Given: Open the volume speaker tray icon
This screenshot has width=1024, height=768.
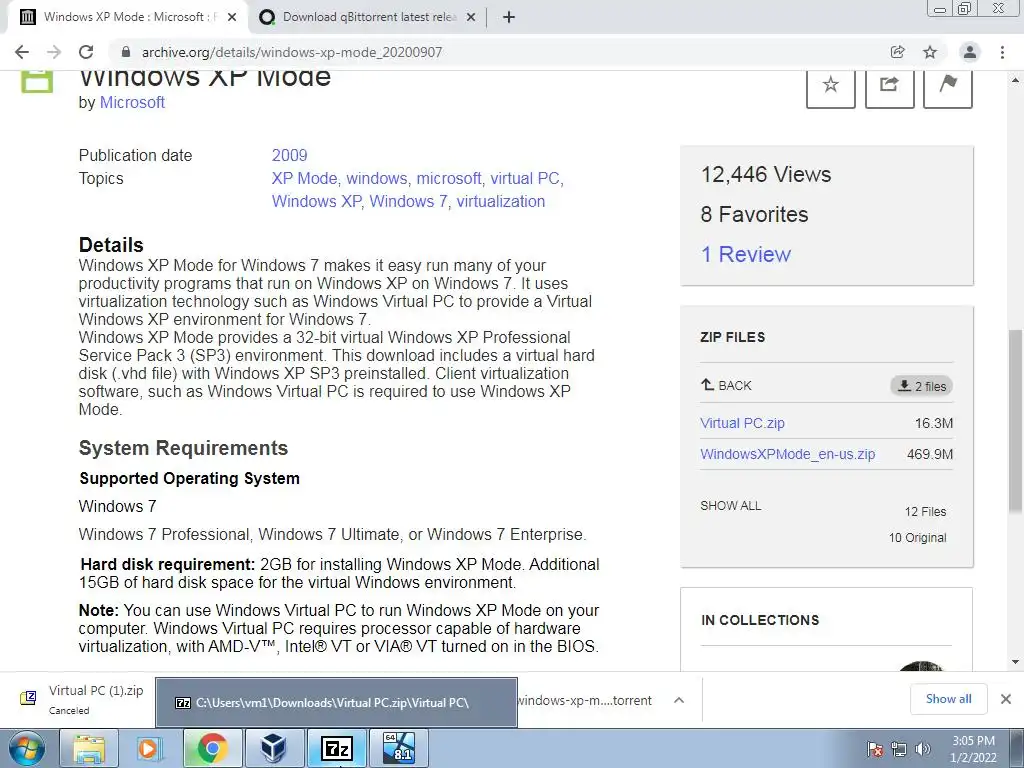Looking at the screenshot, I should pos(922,749).
